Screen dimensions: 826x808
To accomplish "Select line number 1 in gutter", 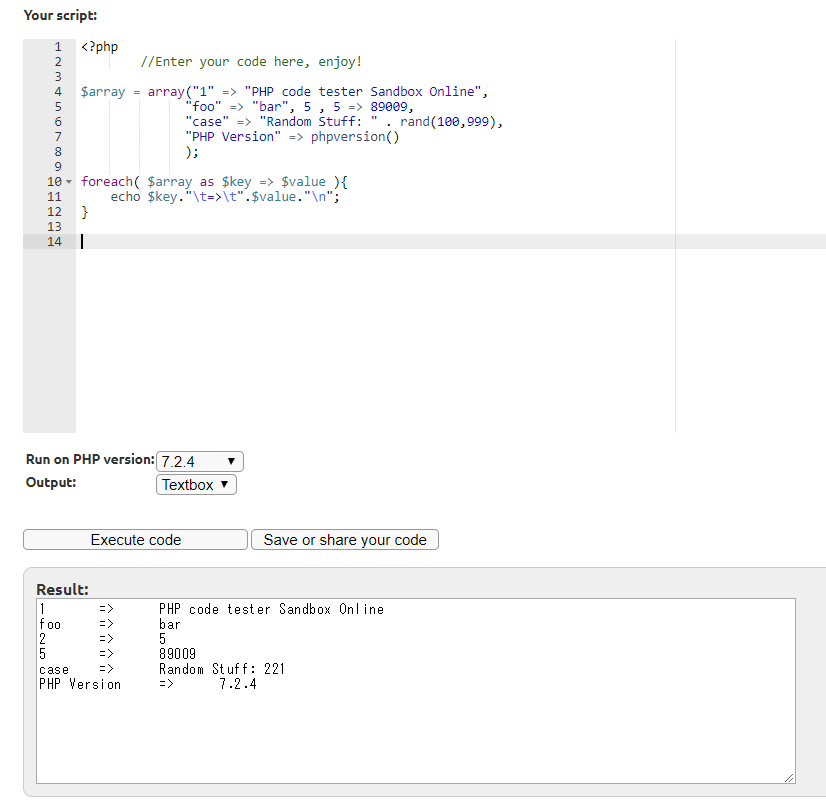I will tap(57, 47).
